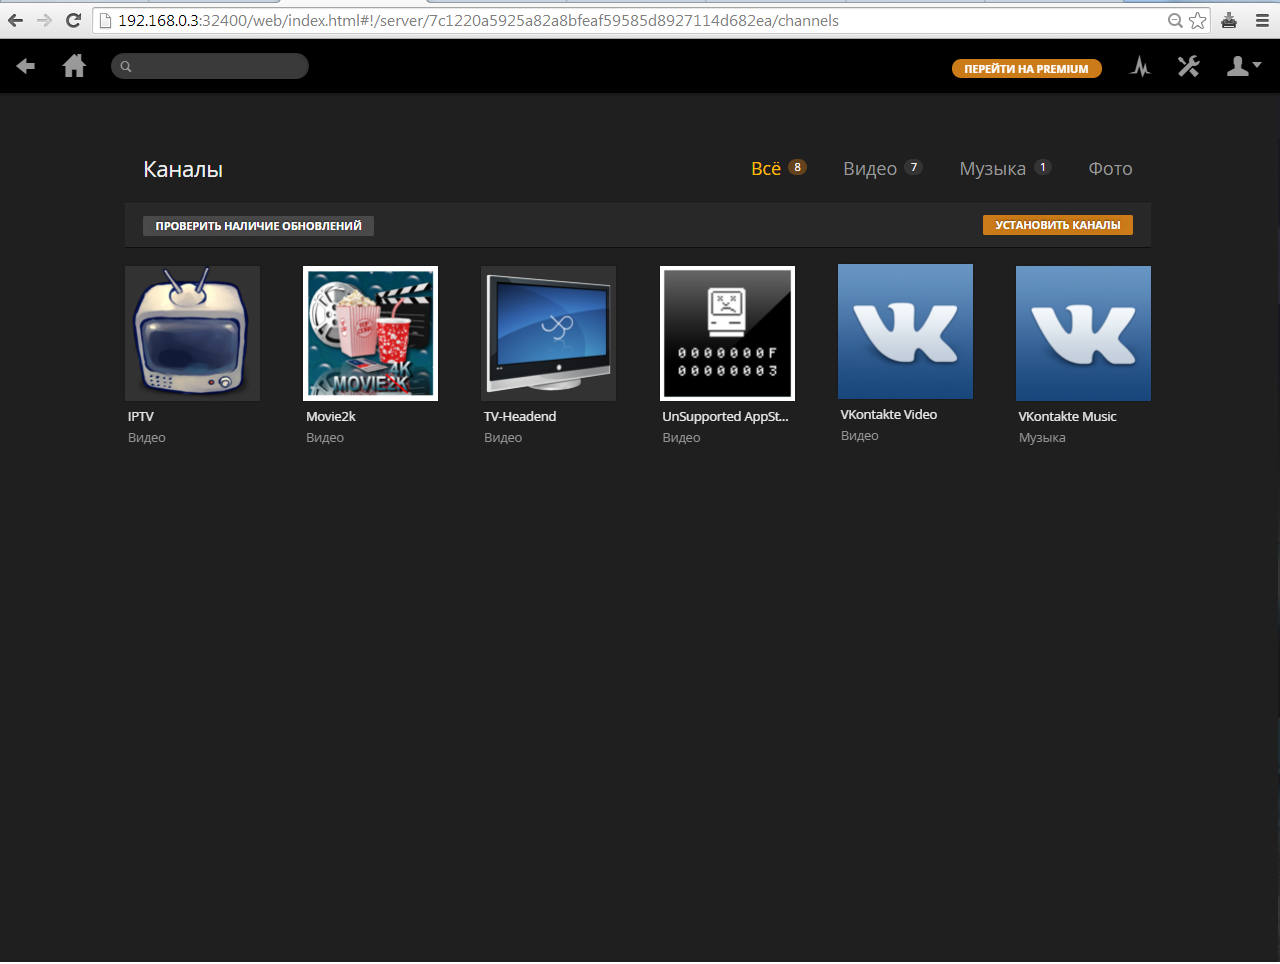Viewport: 1280px width, 964px height.
Task: Click the browser back arrow
Action: coord(15,20)
